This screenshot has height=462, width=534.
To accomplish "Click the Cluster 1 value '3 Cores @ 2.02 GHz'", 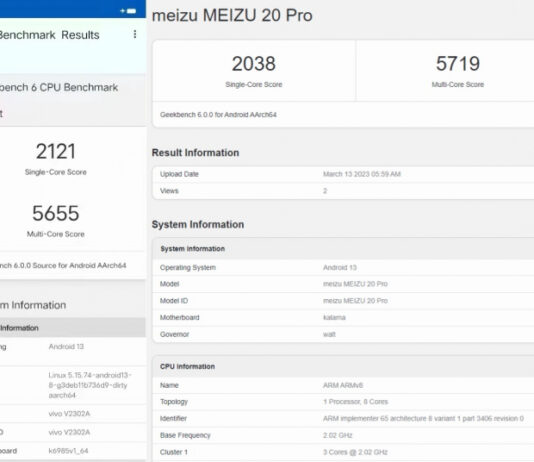I will (355, 452).
